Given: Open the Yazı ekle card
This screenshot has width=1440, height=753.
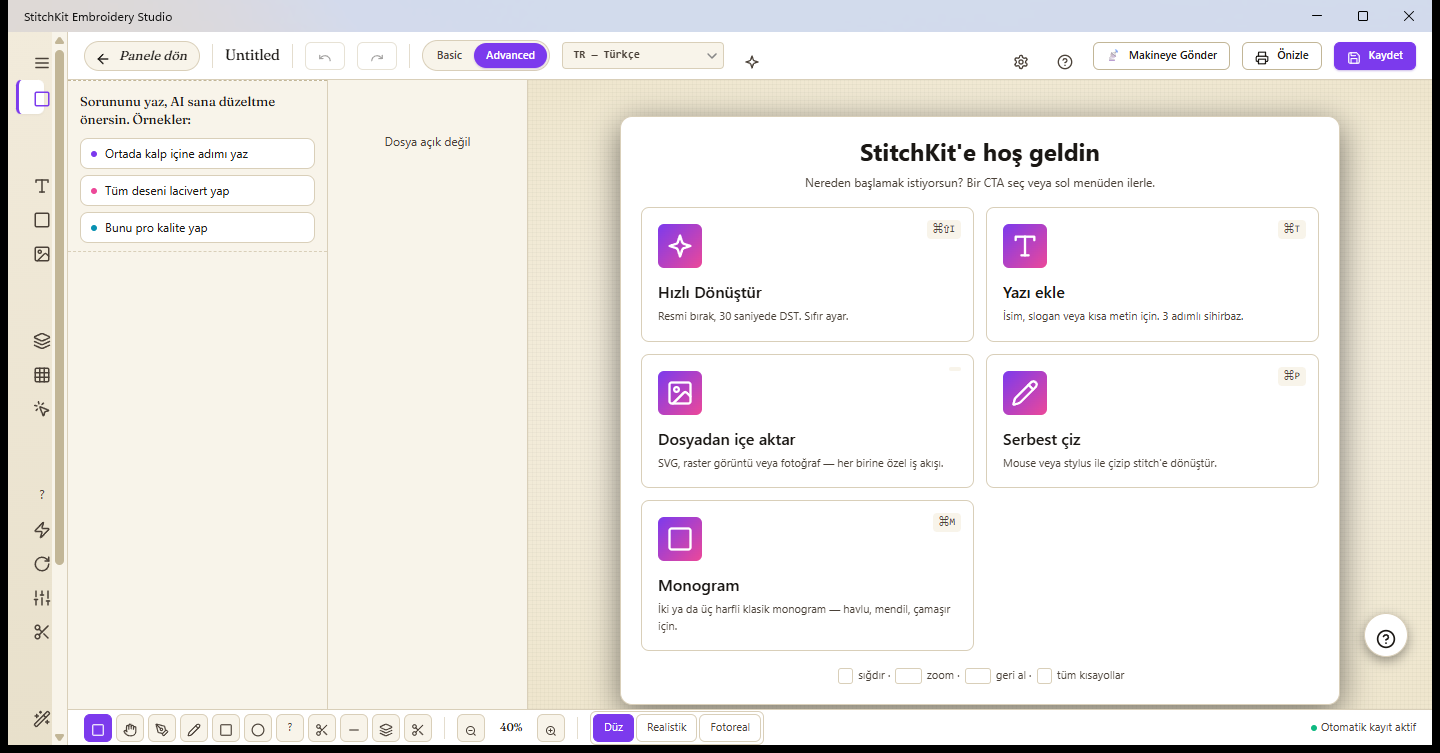Looking at the screenshot, I should click(1152, 275).
